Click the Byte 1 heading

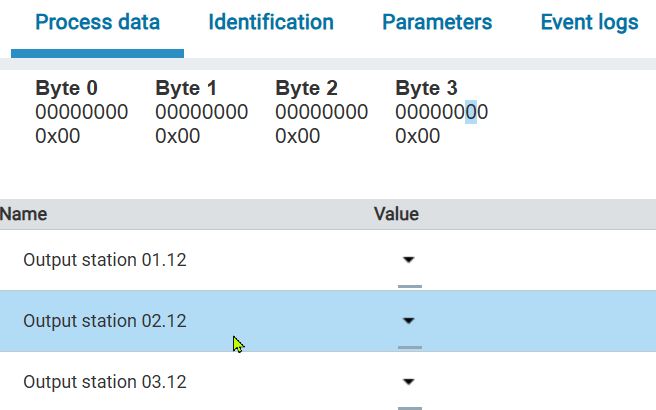(186, 88)
